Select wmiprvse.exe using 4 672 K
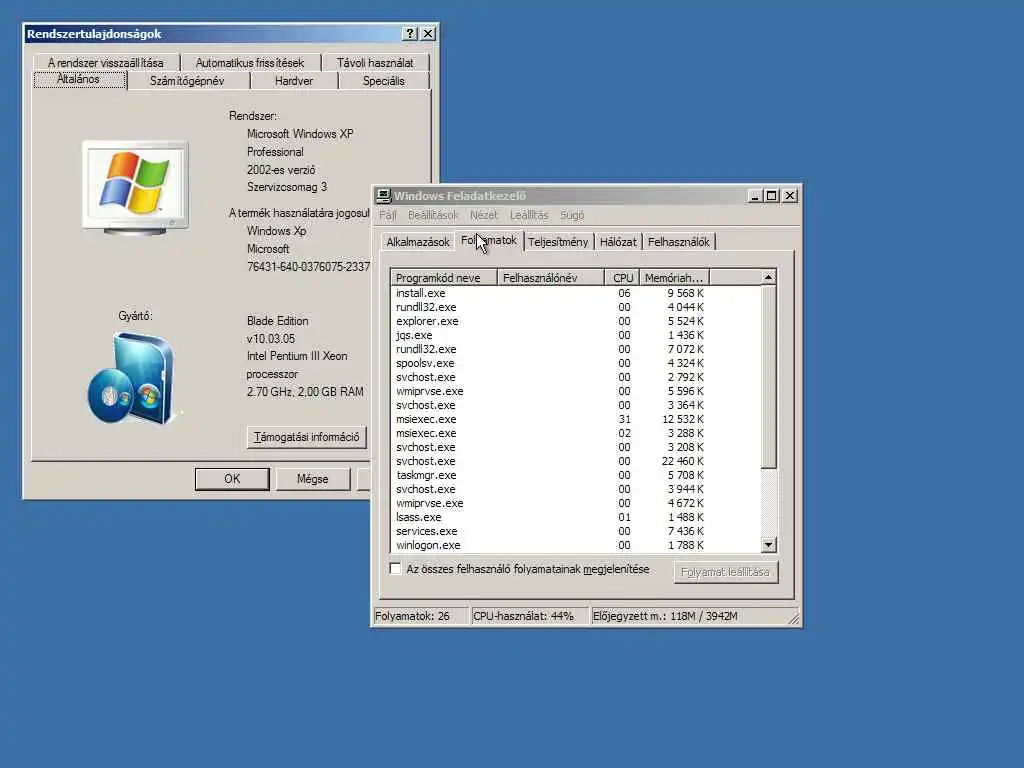1024x768 pixels. 576,503
